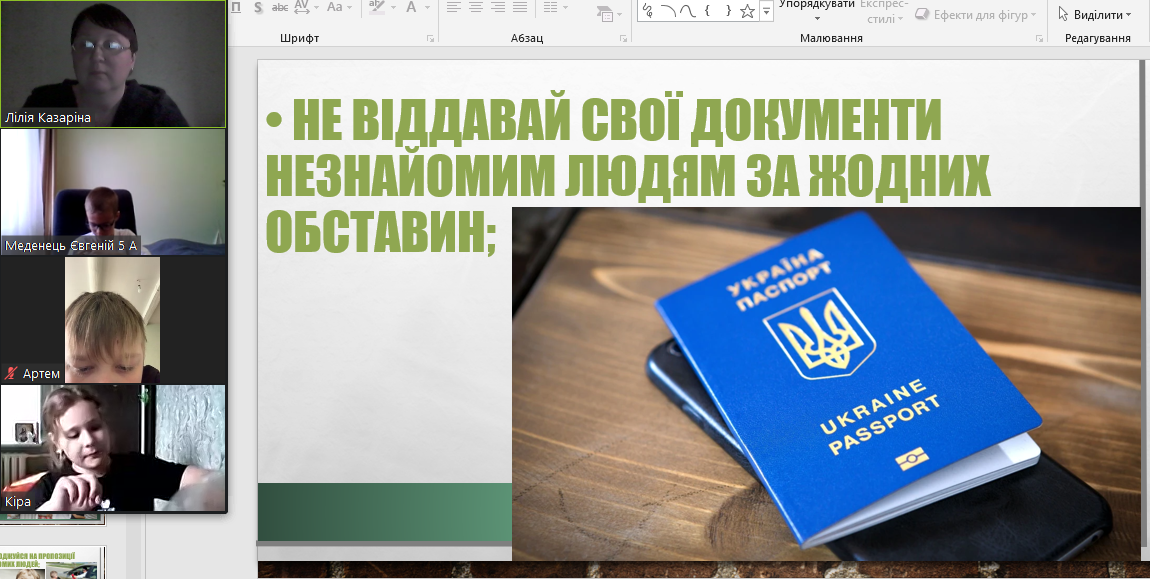Expand the shapes gallery
Image resolution: width=1150 pixels, height=579 pixels.
tap(766, 11)
